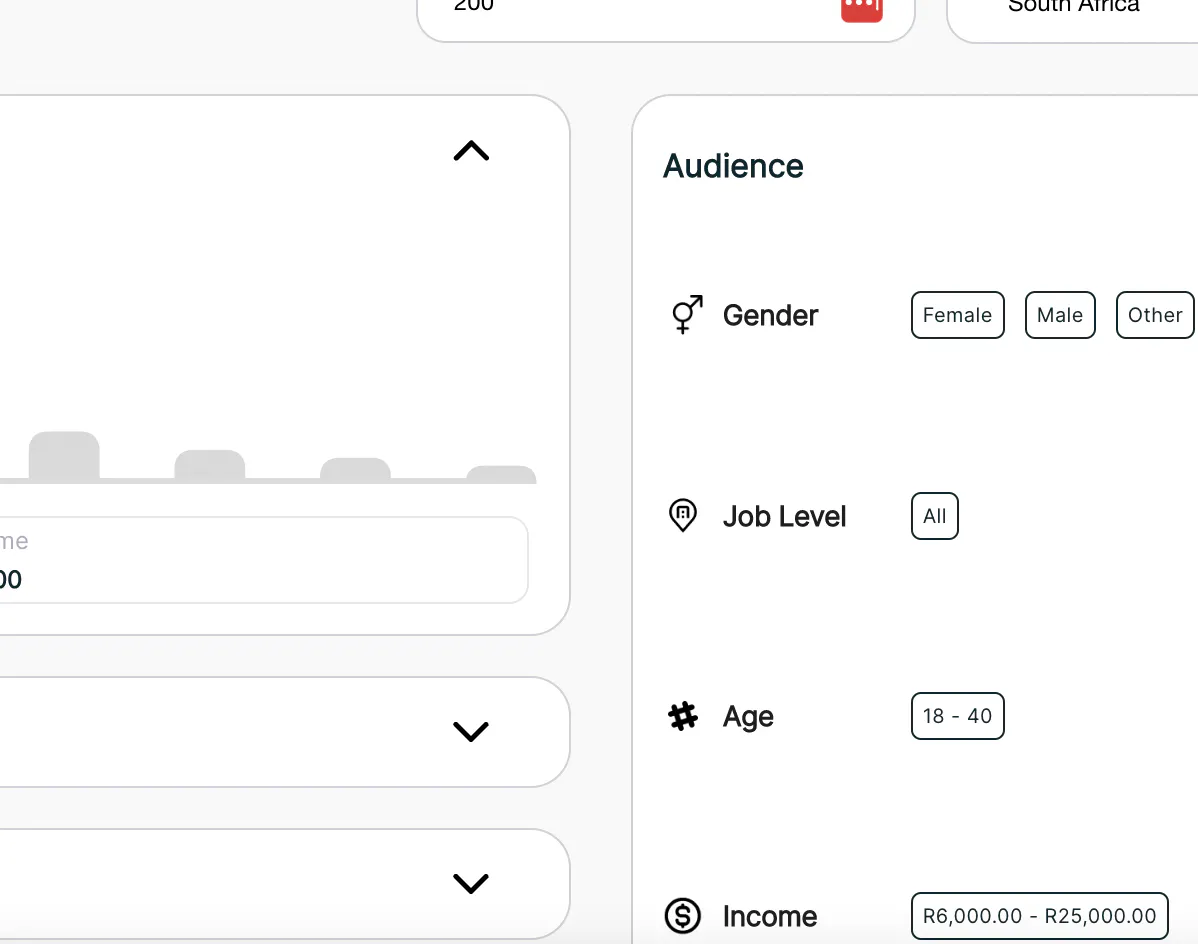Click the red icon in the 200 field
Image resolution: width=1198 pixels, height=944 pixels.
pos(861,9)
